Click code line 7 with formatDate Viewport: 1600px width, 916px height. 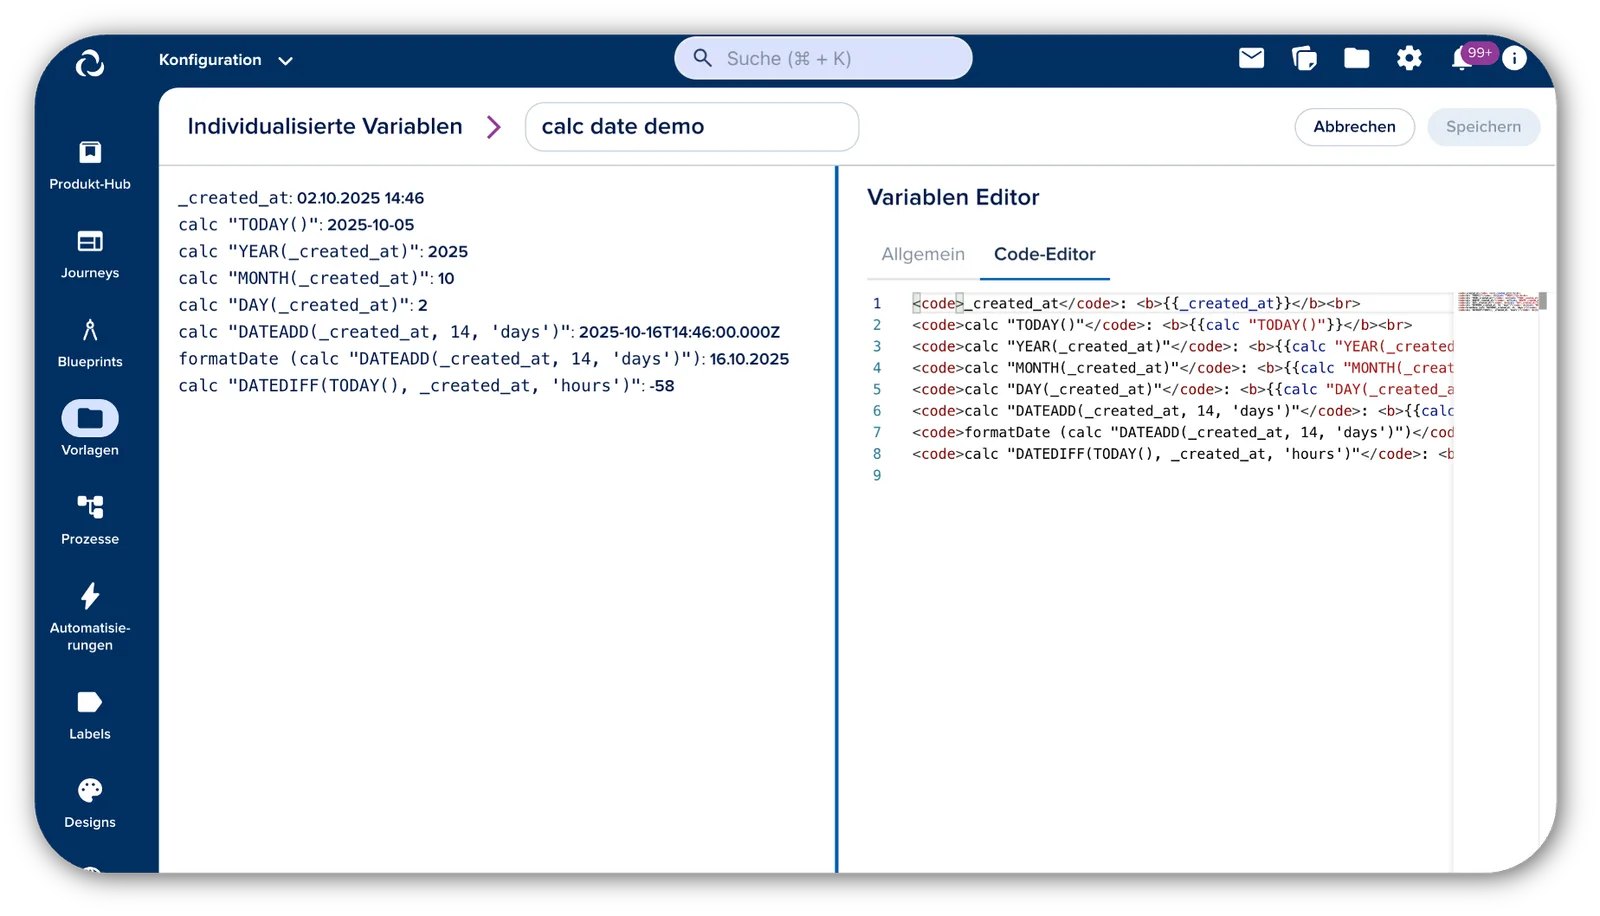click(1181, 432)
